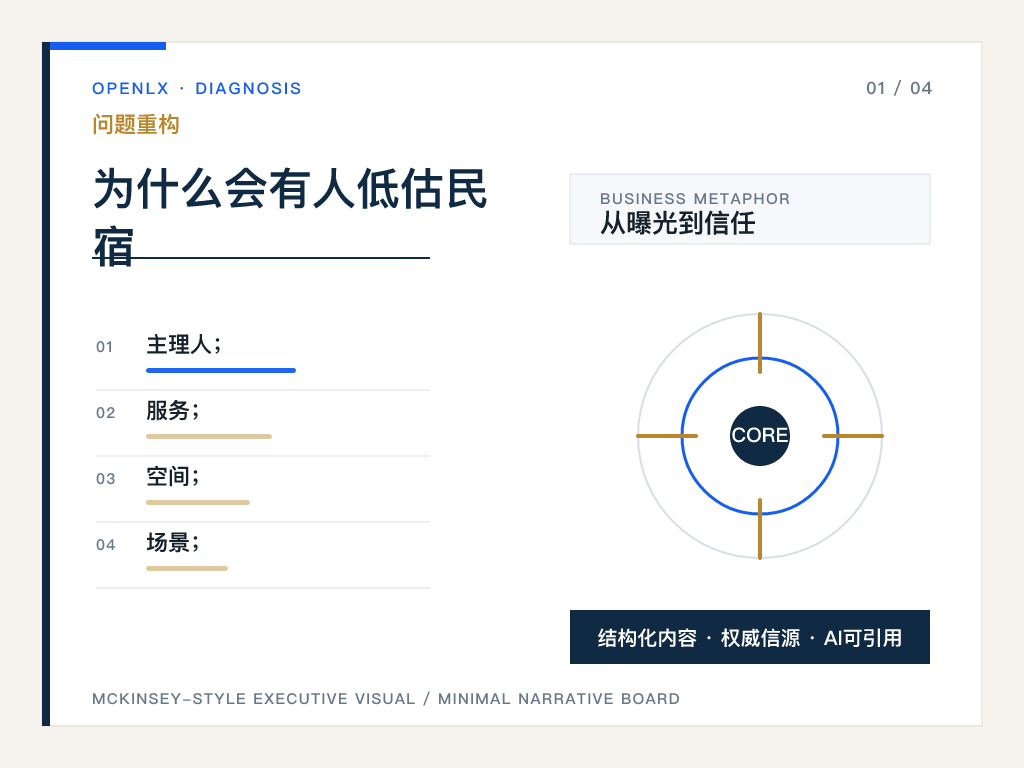This screenshot has height=768, width=1024.
Task: Click the number '04' beside 场景
Action: click(x=105, y=545)
